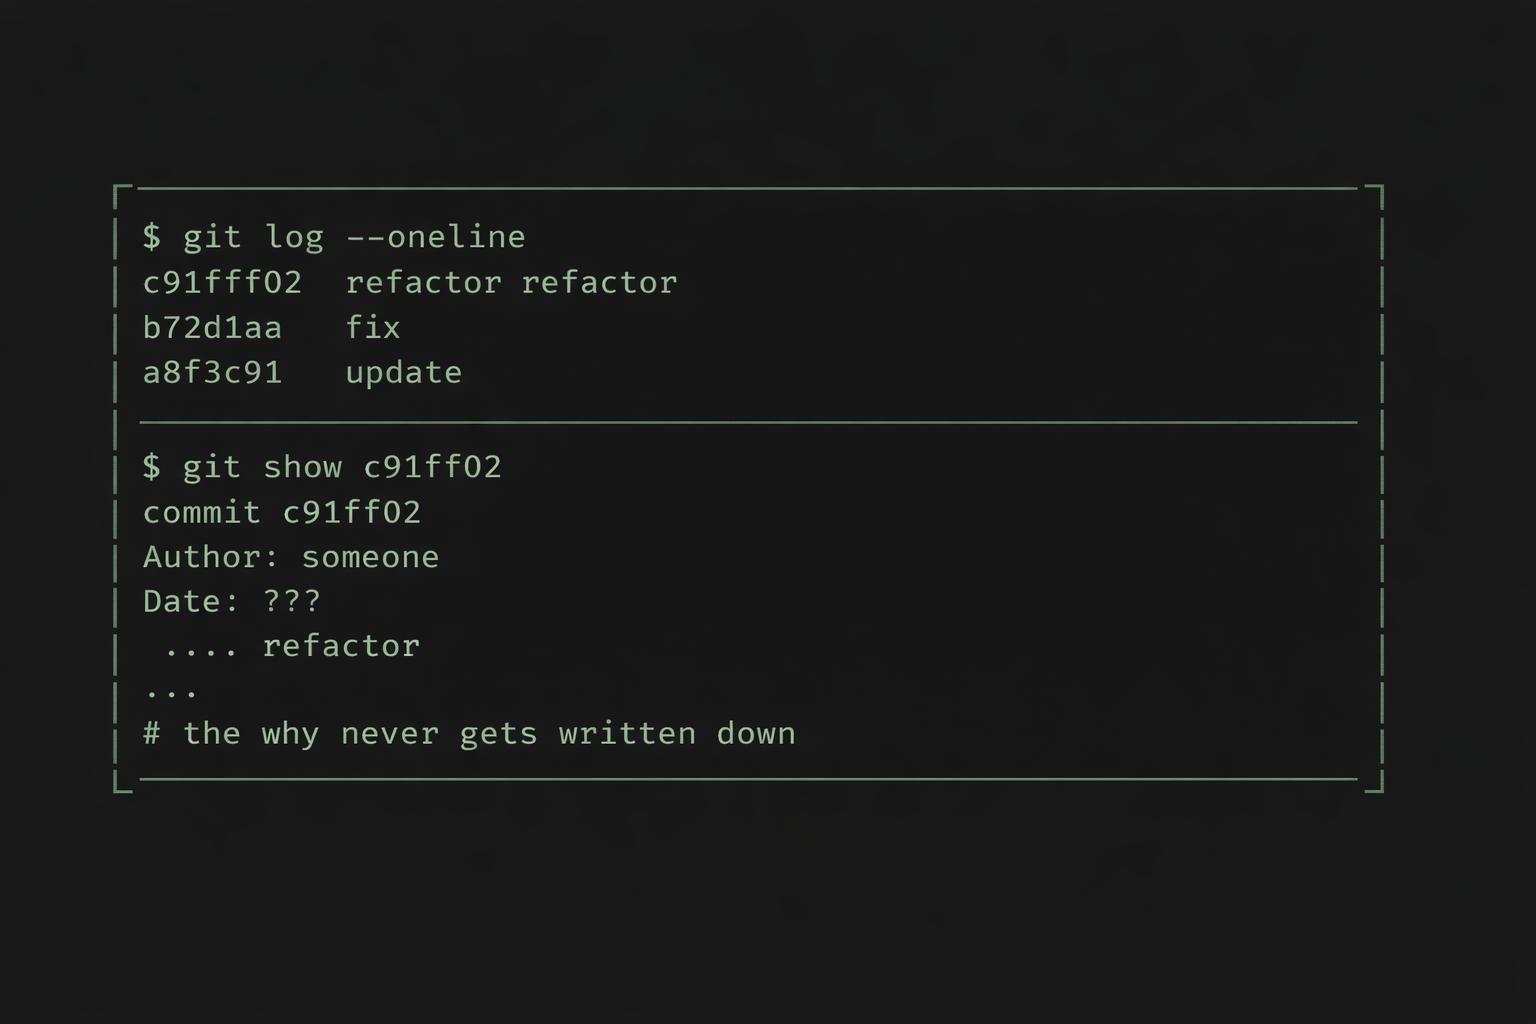Click the word "someone" in the Author line
The height and width of the screenshot is (1024, 1536).
370,557
